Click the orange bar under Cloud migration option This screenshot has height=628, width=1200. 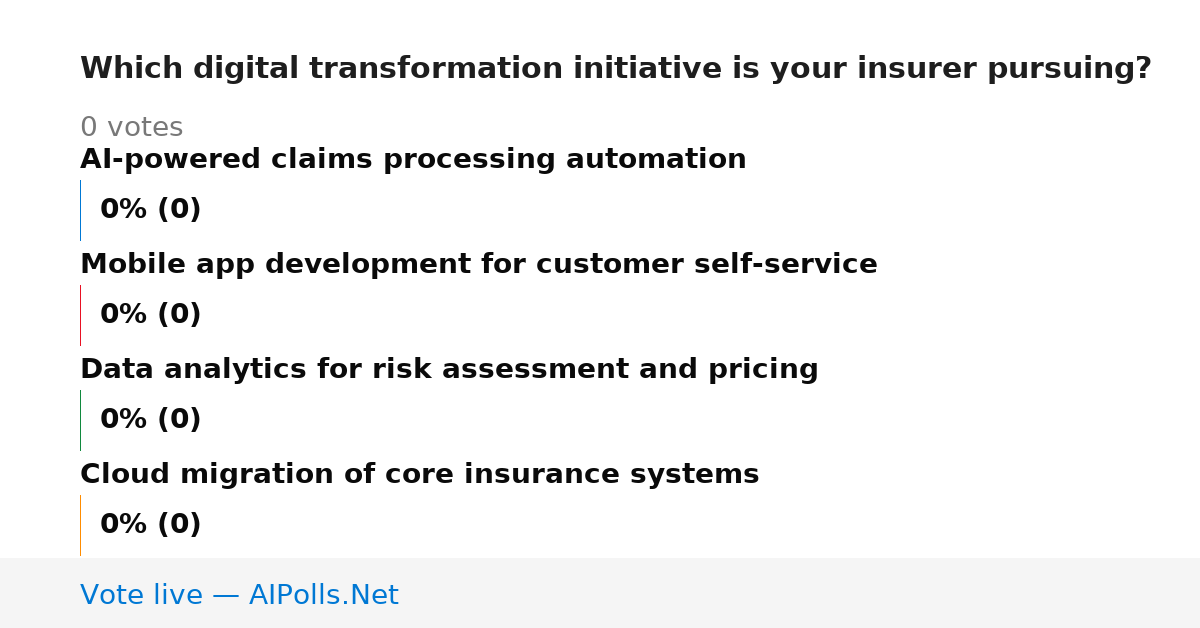click(80, 525)
